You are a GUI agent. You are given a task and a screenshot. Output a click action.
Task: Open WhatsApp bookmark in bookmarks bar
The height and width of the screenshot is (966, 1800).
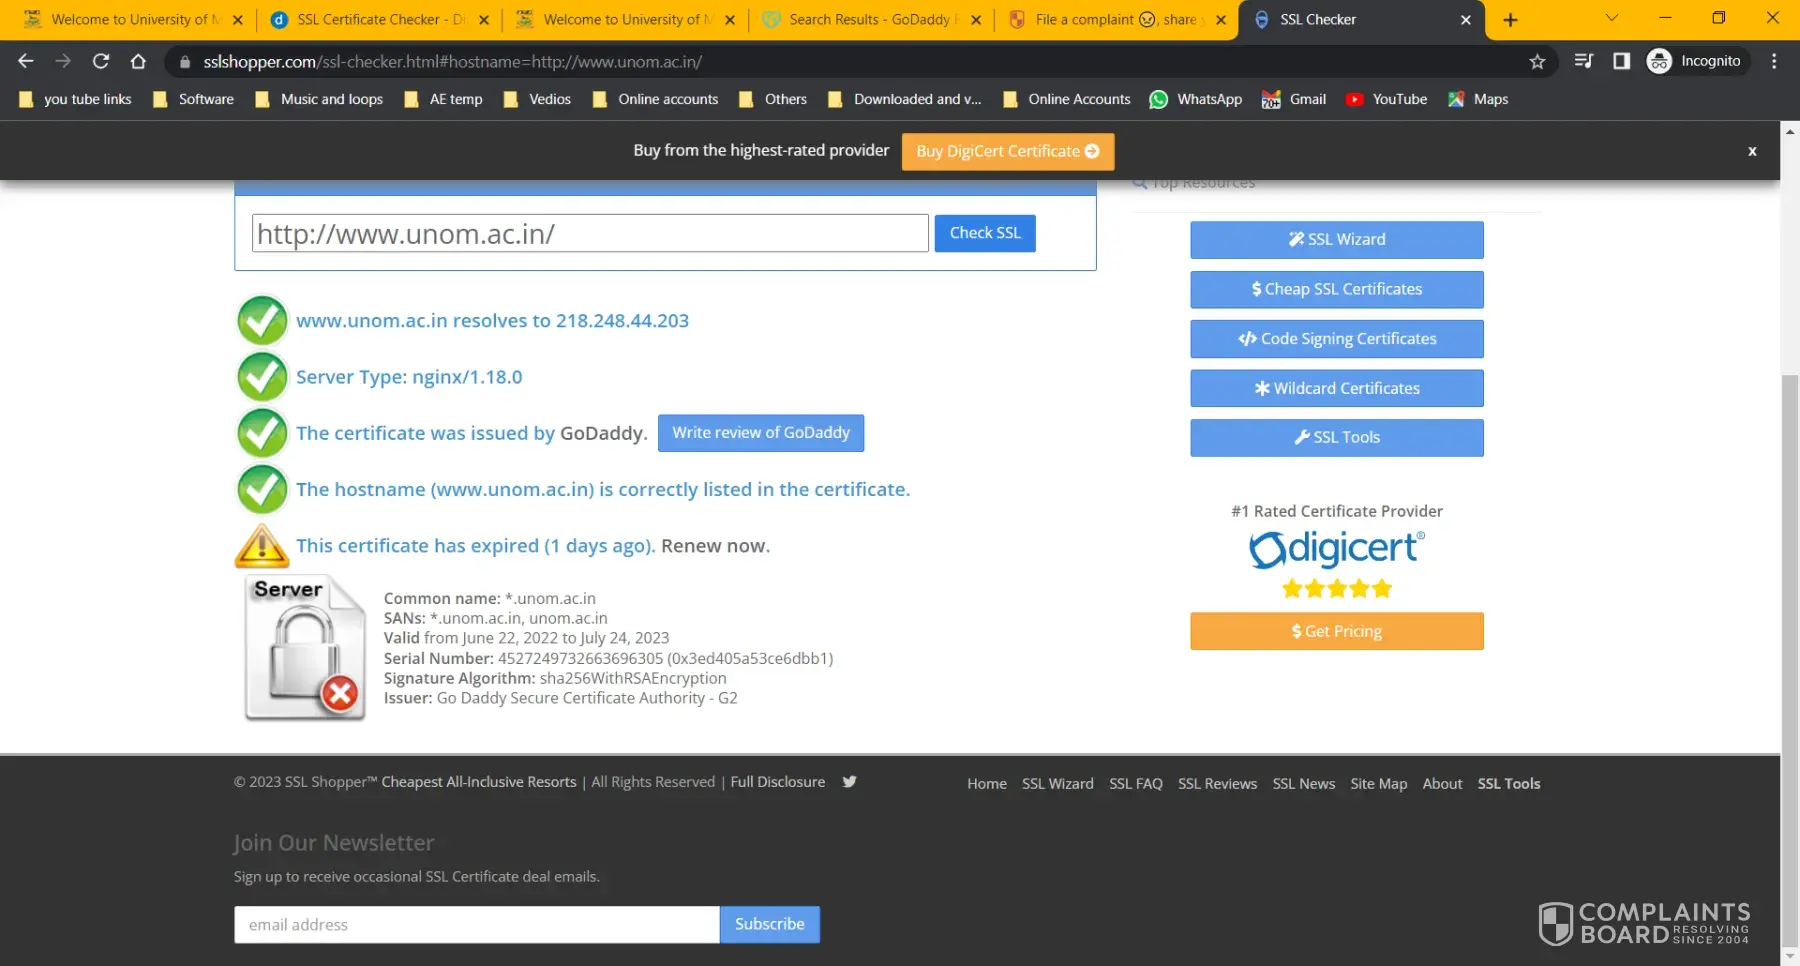1196,99
